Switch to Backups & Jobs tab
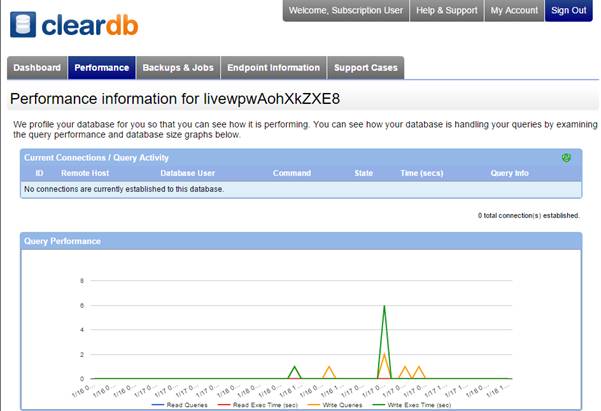601x411 pixels. coord(178,68)
